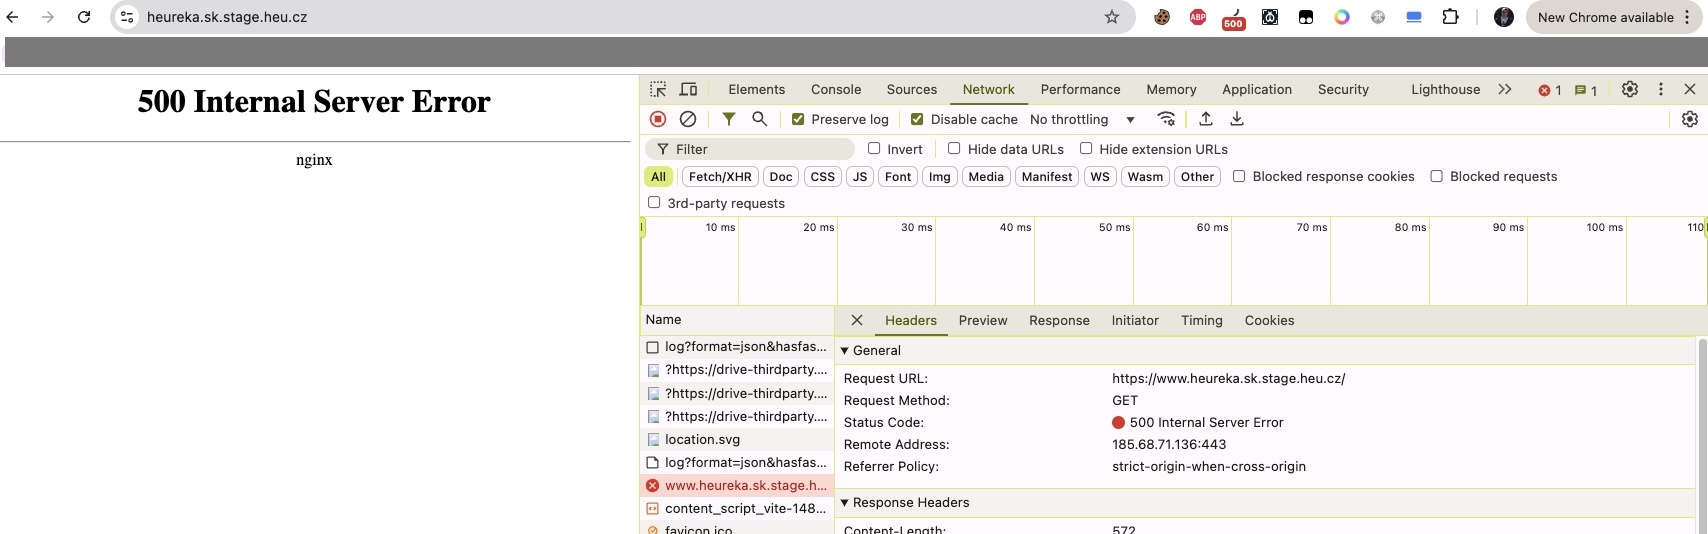Toggle Disable cache checkbox
The height and width of the screenshot is (534, 1708).
(x=917, y=119)
